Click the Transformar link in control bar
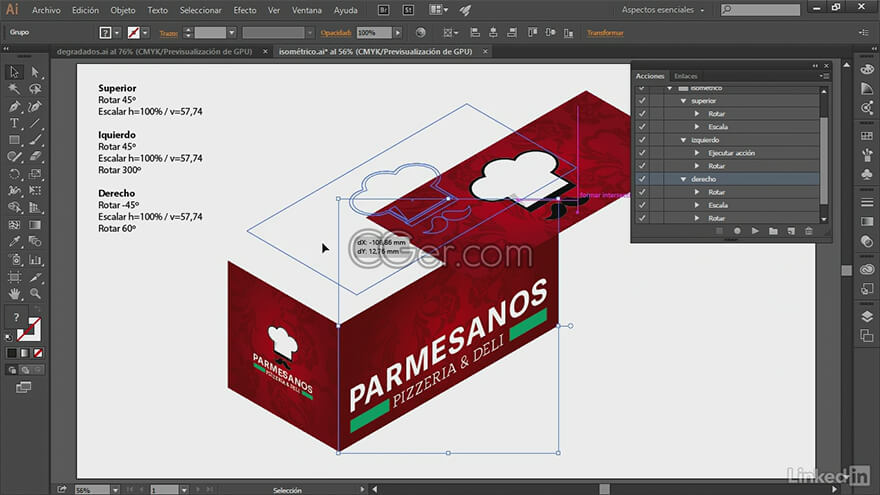The height and width of the screenshot is (495, 880). 605,33
